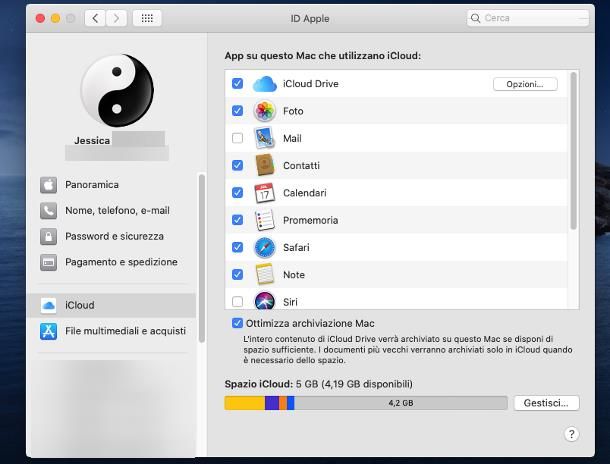
Task: Click the sidebar vertical scrollbar
Action: (202, 259)
